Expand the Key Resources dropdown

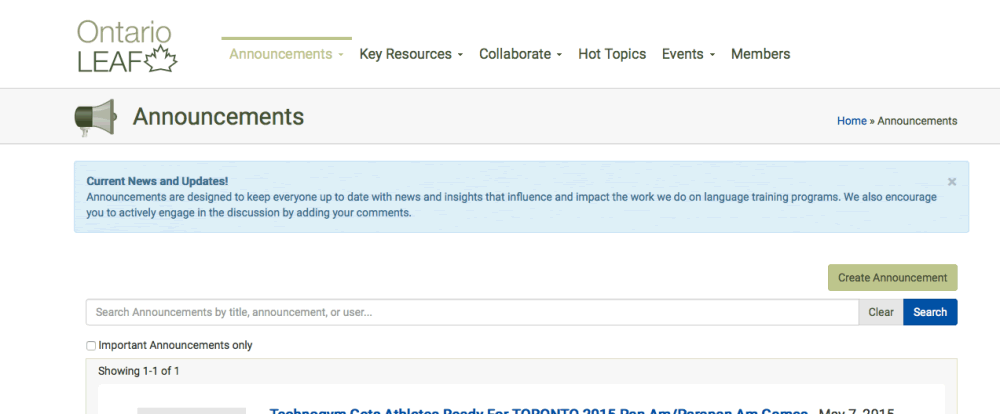pos(411,54)
